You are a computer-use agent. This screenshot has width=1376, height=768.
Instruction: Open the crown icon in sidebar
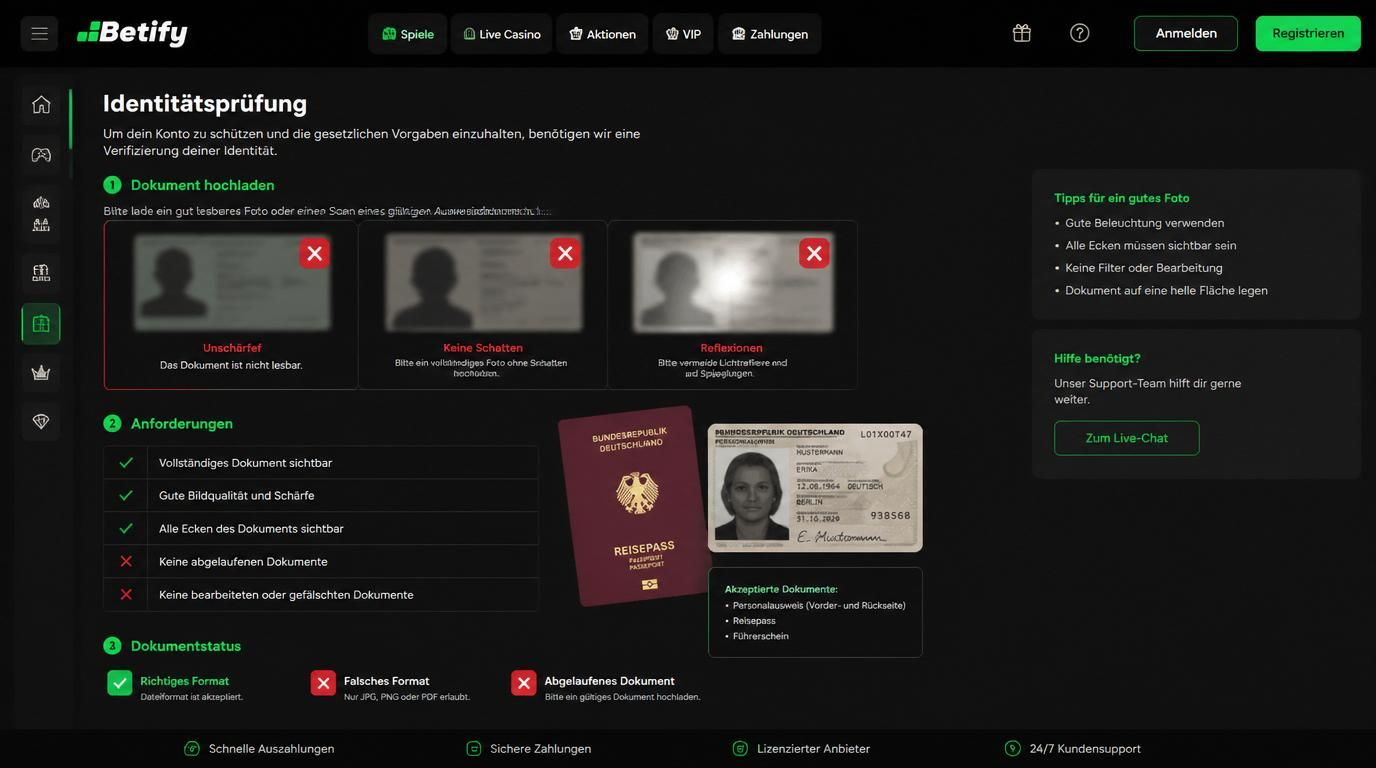41,373
